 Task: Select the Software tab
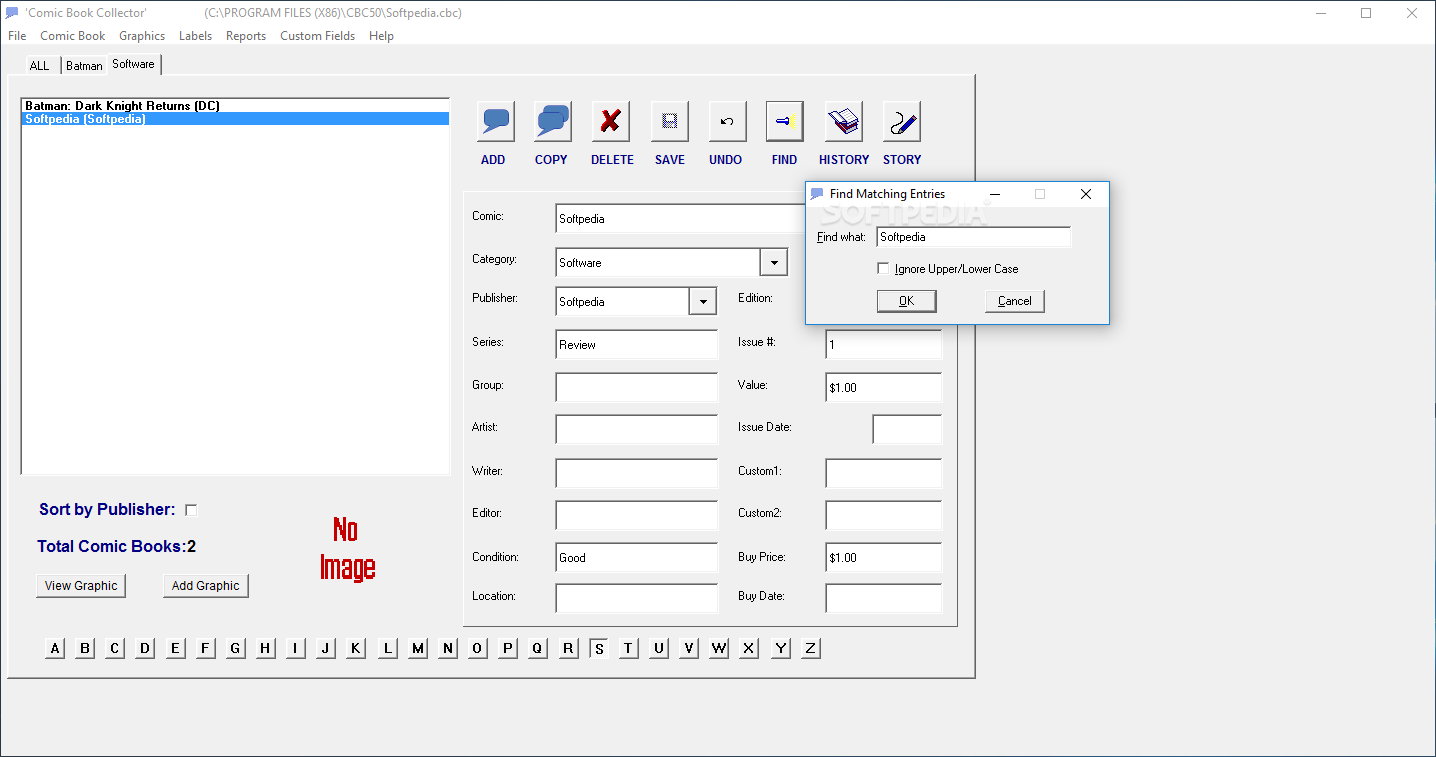(x=134, y=64)
